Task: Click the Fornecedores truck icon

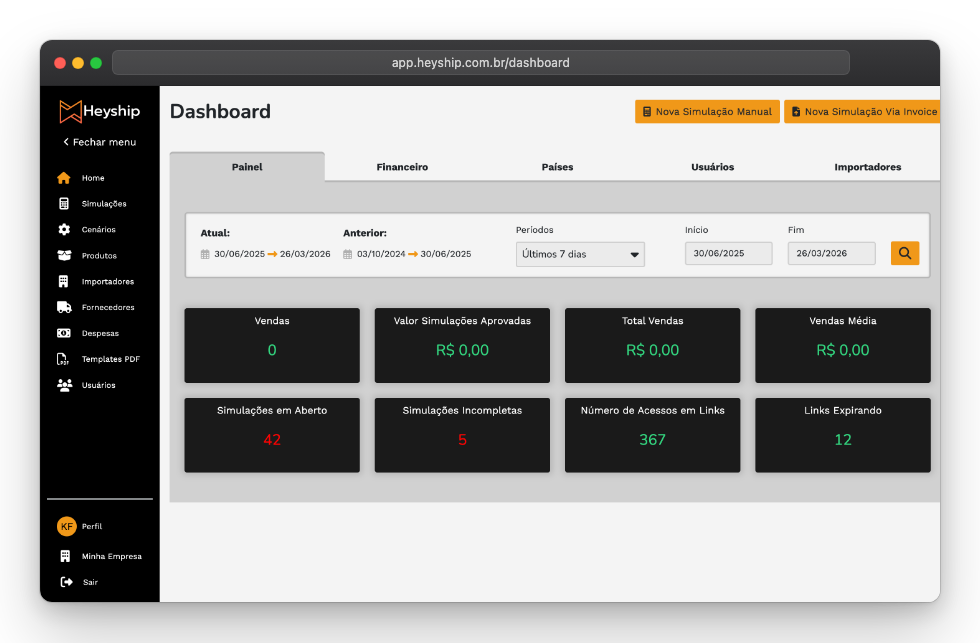Action: (x=64, y=308)
